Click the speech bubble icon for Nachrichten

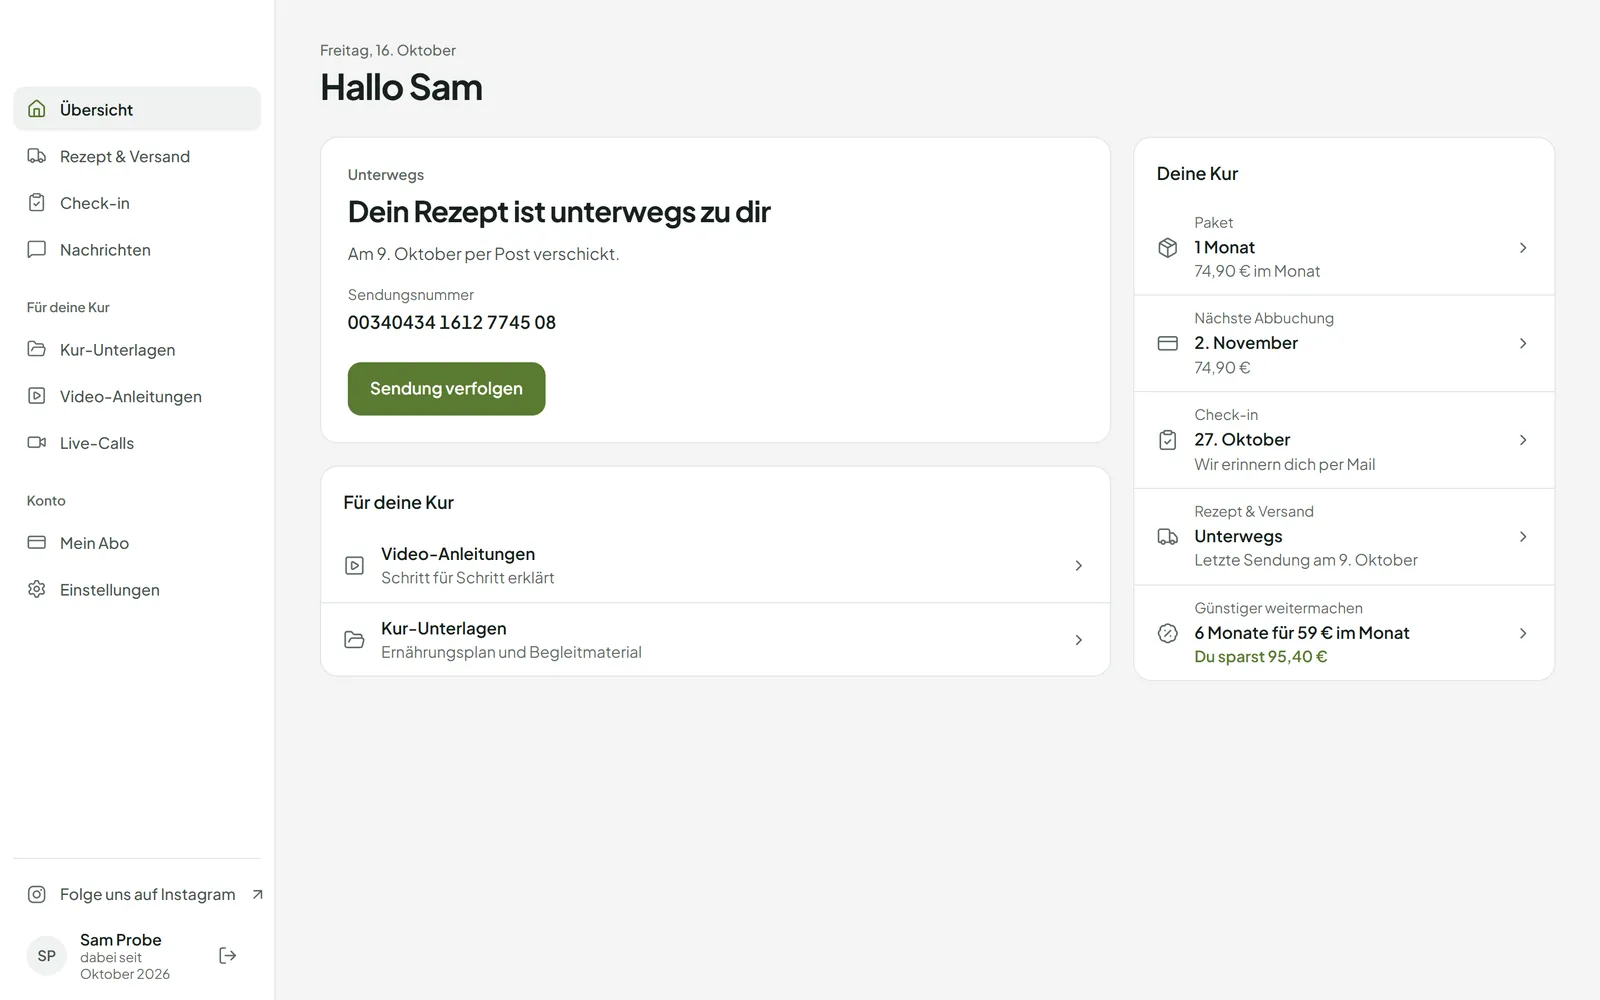pos(37,249)
